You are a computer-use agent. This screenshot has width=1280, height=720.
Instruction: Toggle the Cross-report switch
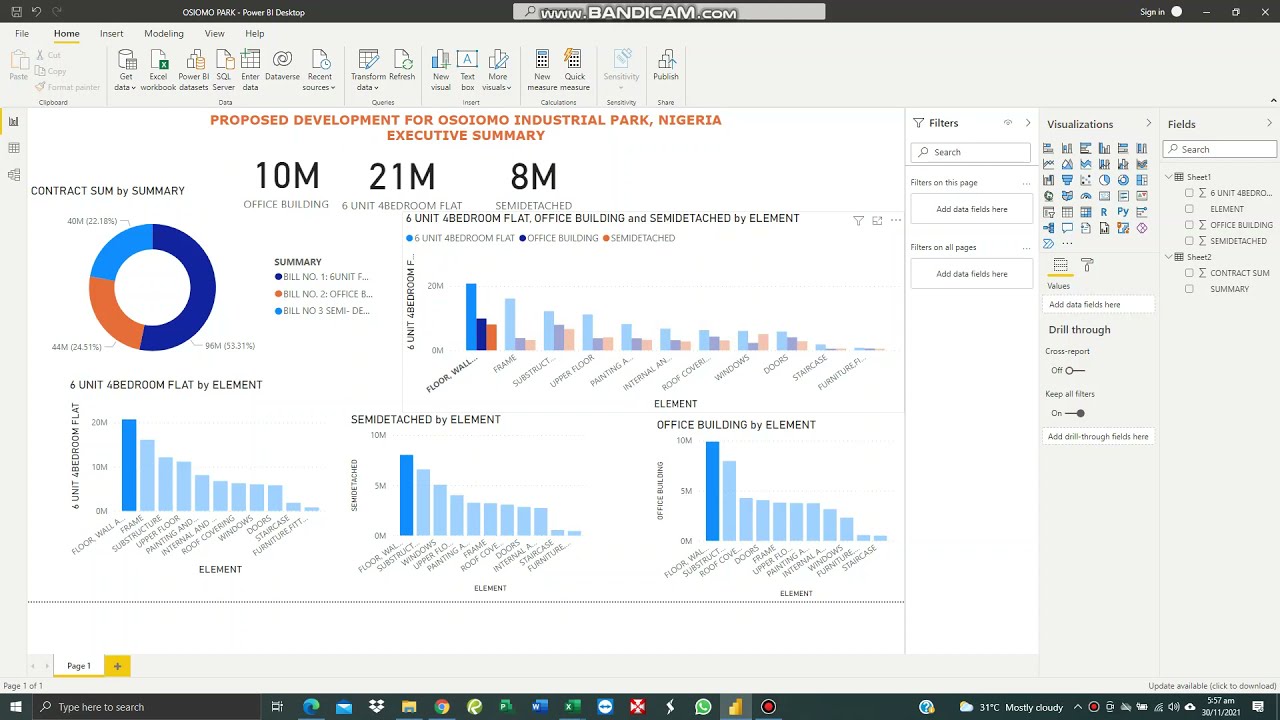(1074, 370)
